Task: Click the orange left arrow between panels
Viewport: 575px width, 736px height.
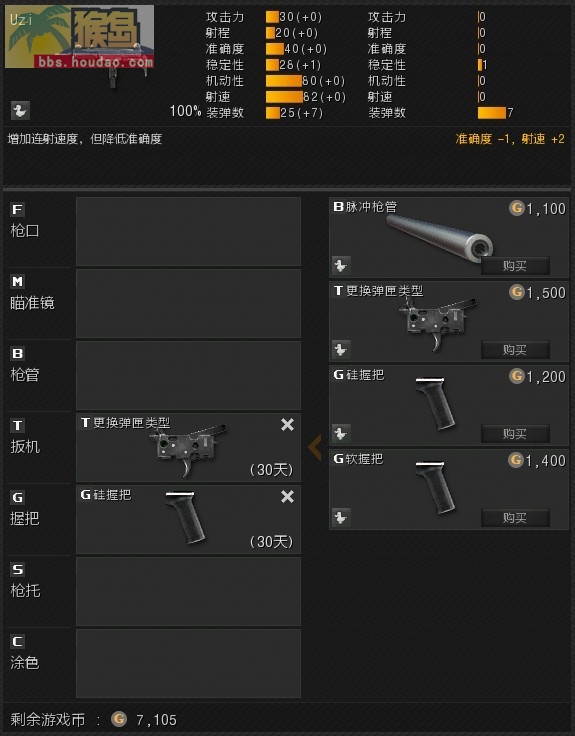Action: coord(315,447)
